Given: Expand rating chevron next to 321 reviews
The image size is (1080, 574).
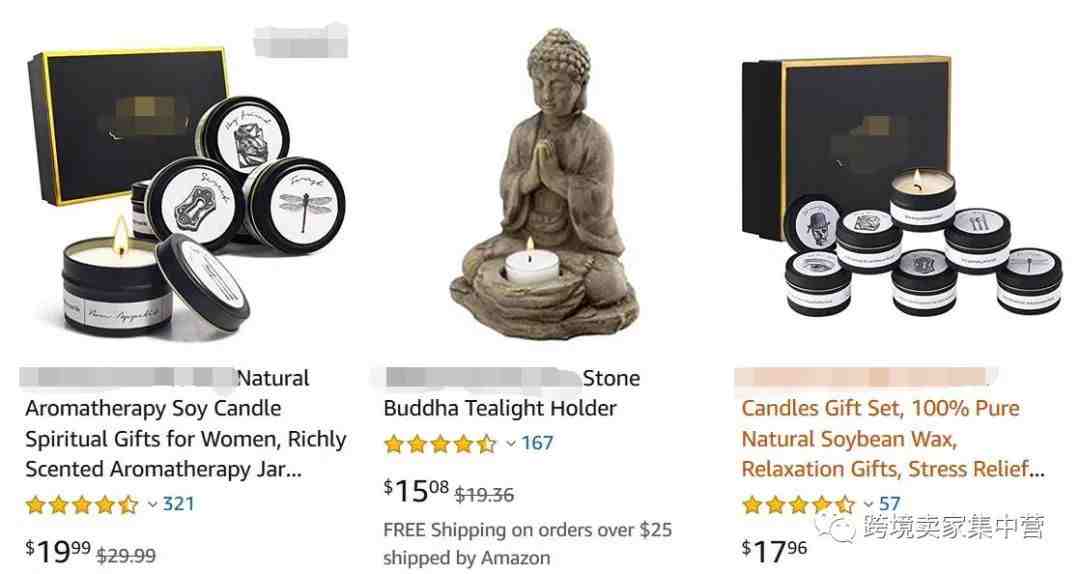Looking at the screenshot, I should tap(152, 505).
